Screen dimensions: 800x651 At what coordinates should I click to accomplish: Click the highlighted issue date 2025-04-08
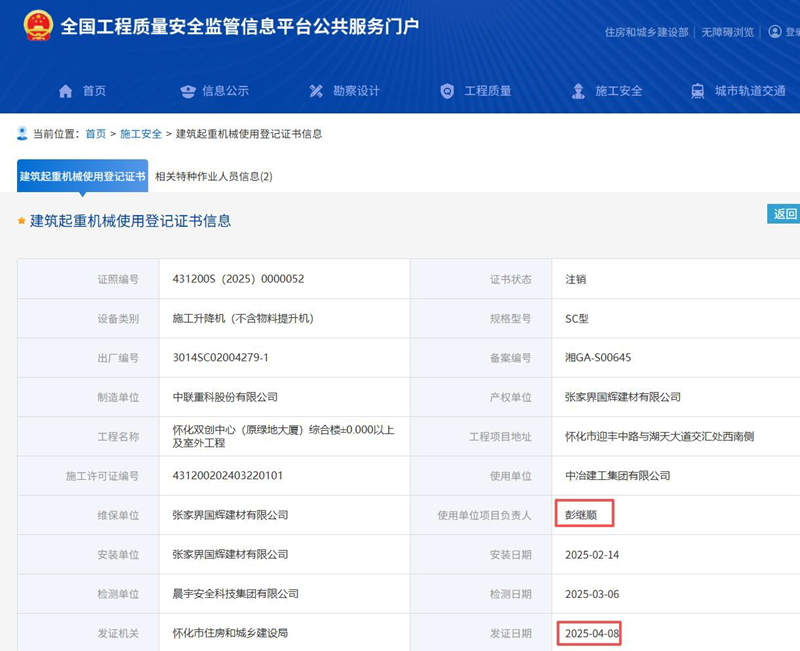(x=592, y=633)
